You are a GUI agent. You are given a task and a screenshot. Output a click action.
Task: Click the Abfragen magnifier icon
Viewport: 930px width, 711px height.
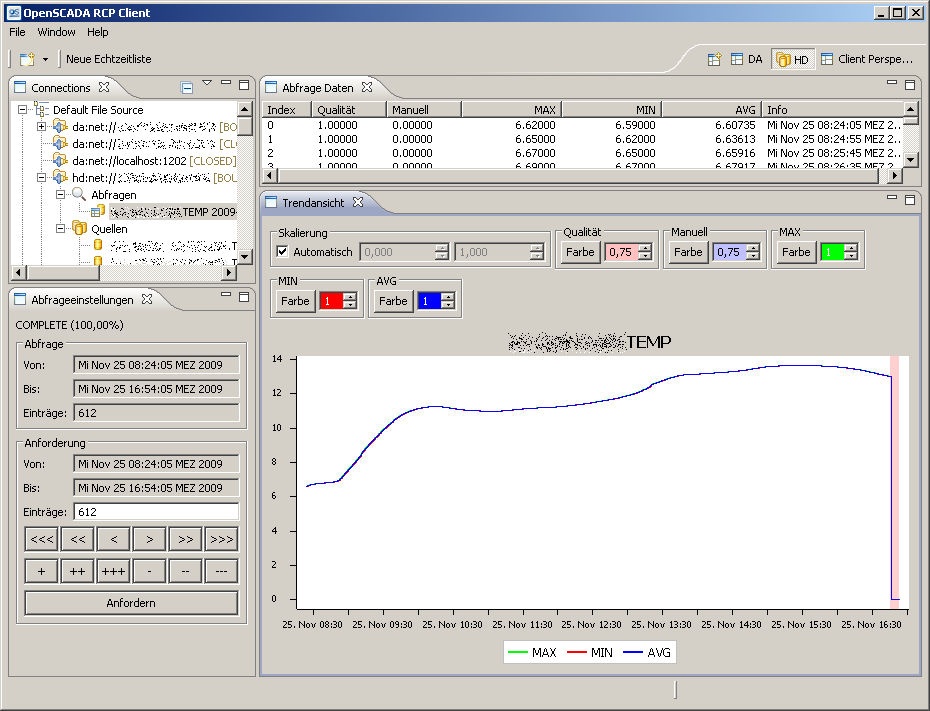(x=78, y=195)
